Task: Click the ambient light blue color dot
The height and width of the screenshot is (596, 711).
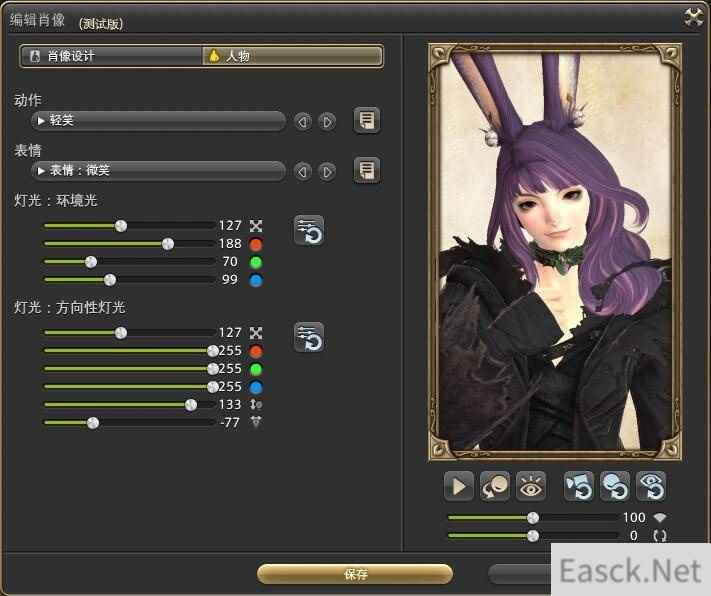Action: (x=256, y=280)
